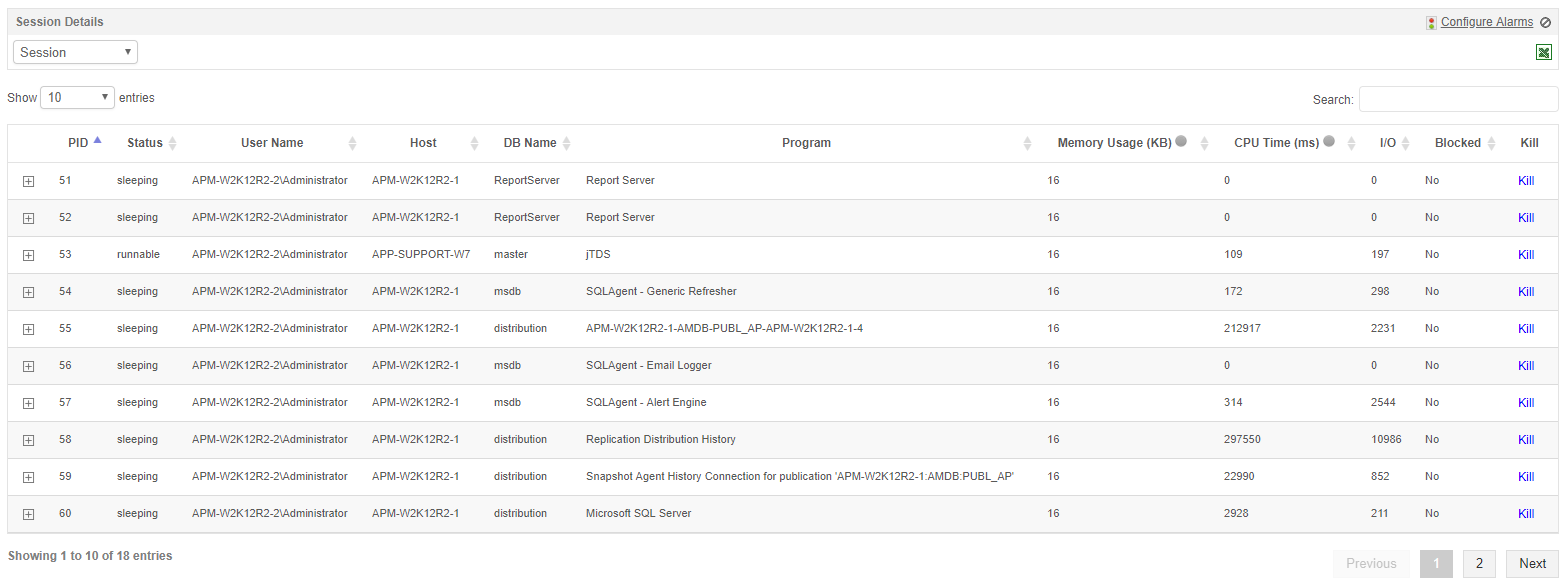Sort table by PID column arrow
The height and width of the screenshot is (586, 1568).
(97, 142)
